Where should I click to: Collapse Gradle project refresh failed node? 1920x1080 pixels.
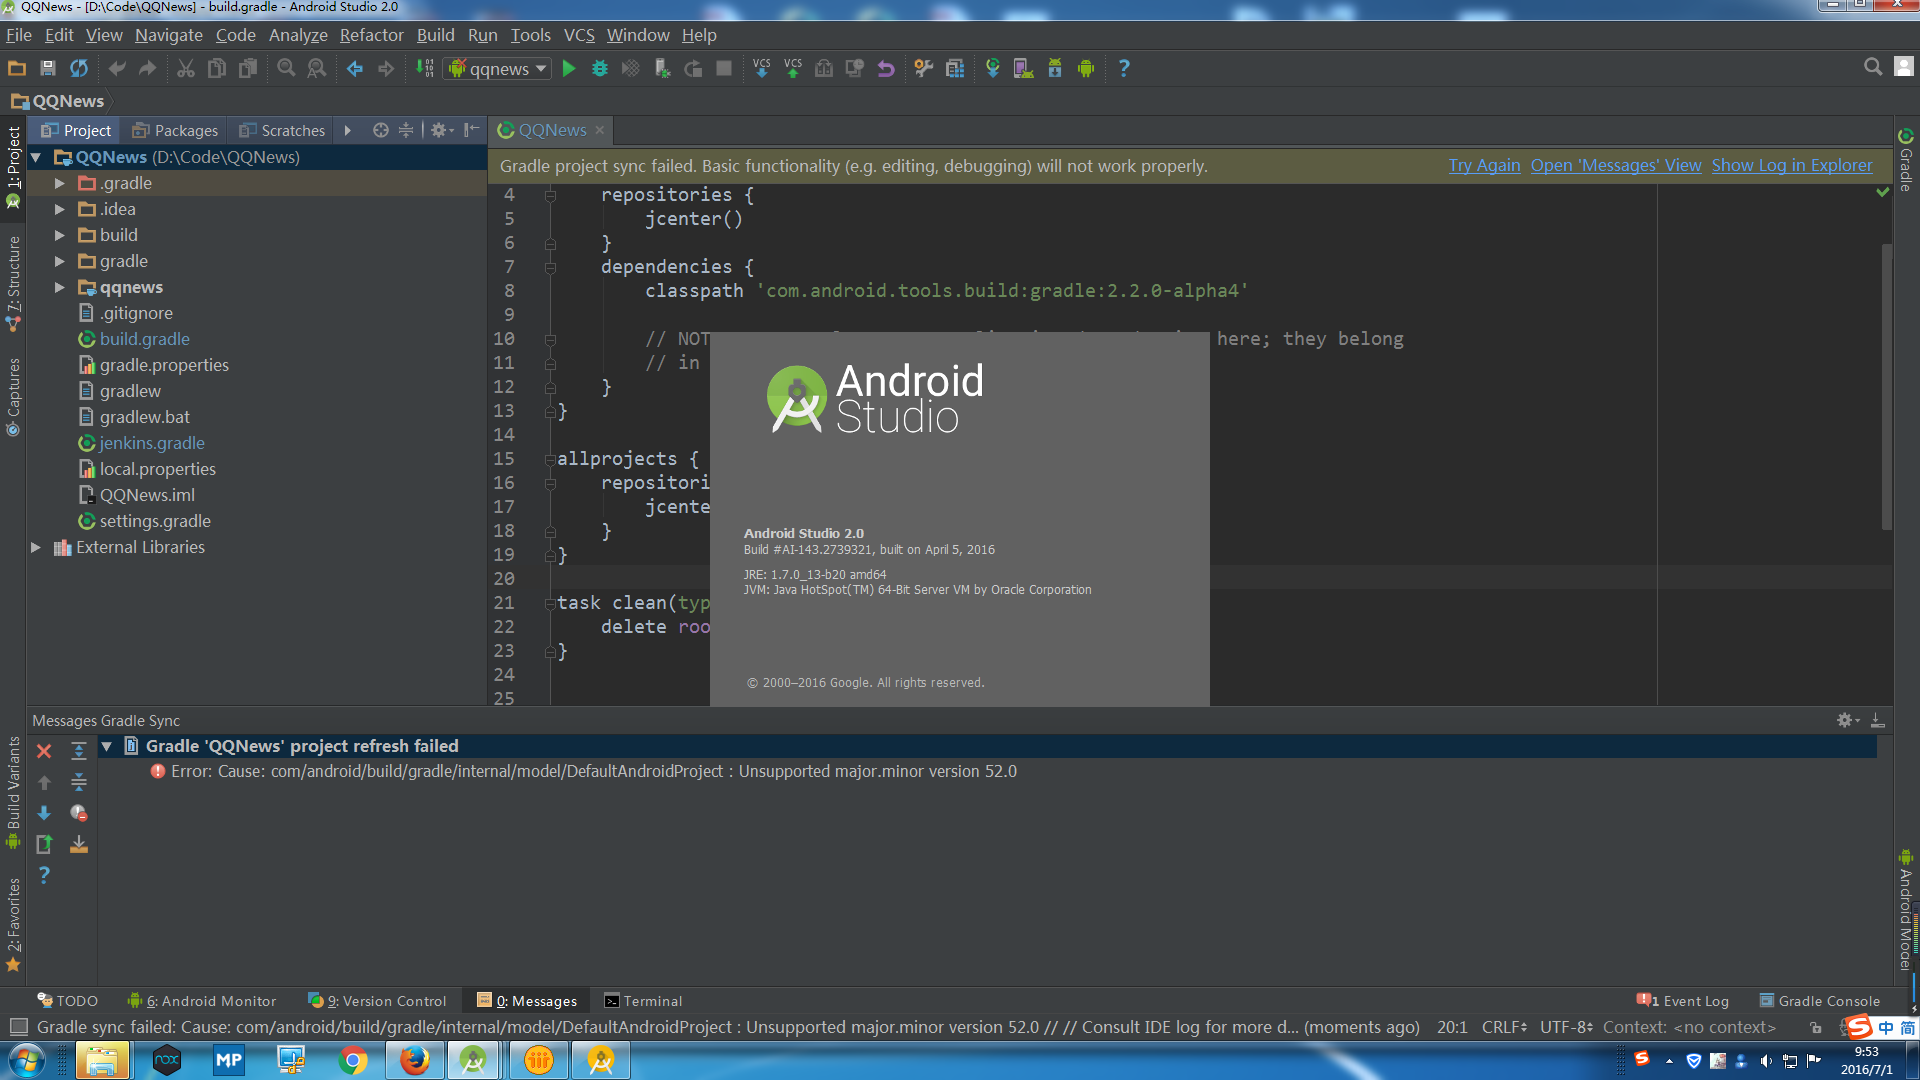107,746
